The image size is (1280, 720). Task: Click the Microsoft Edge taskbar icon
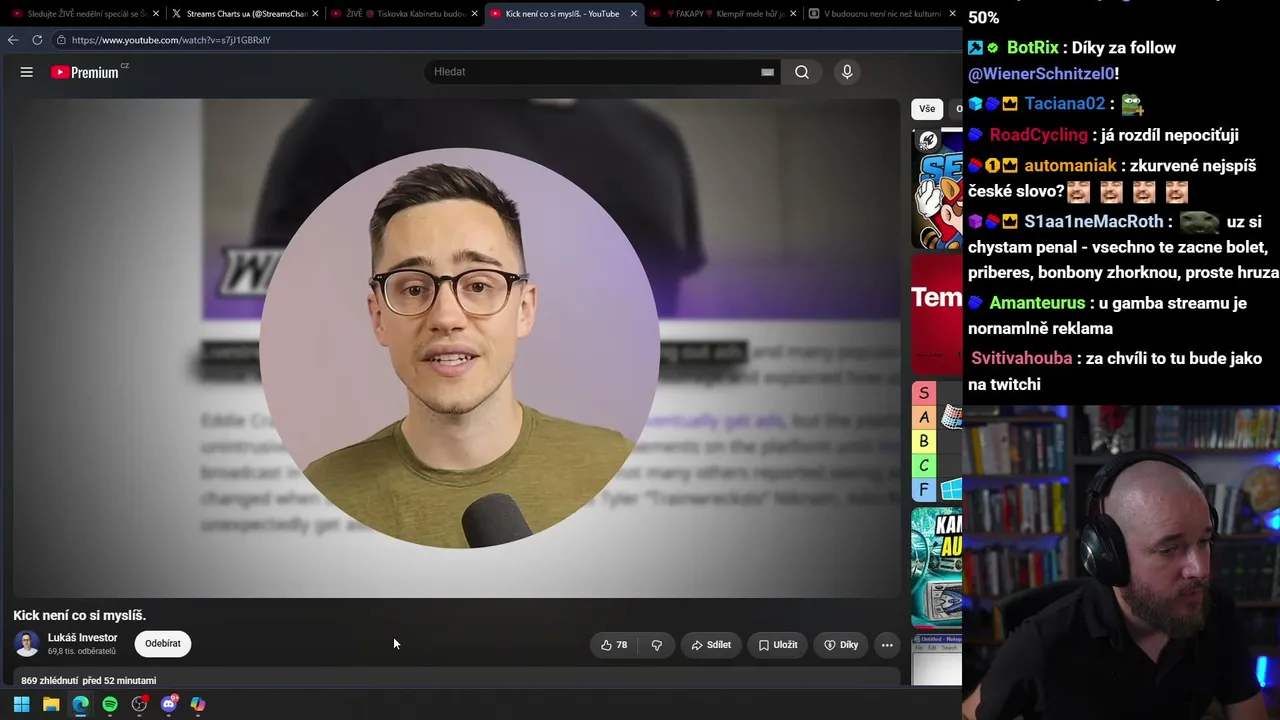[x=80, y=704]
